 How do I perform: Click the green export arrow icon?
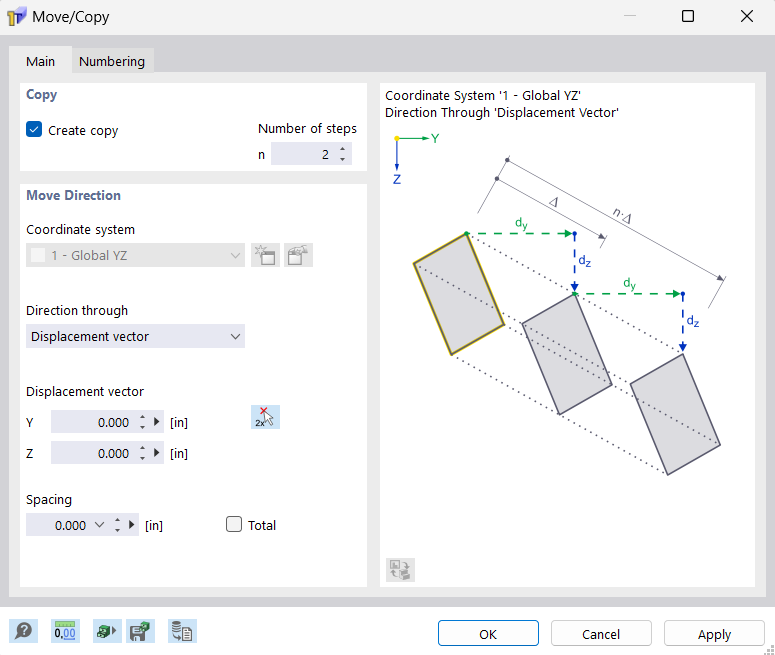click(107, 631)
